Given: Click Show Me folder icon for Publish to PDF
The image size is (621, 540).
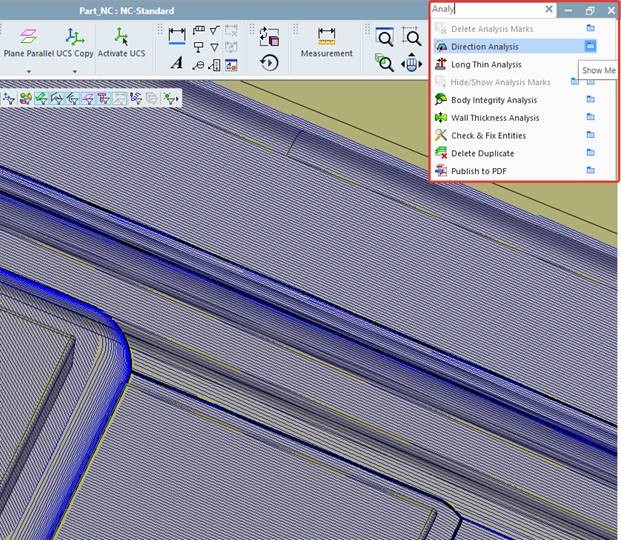Looking at the screenshot, I should [x=591, y=170].
